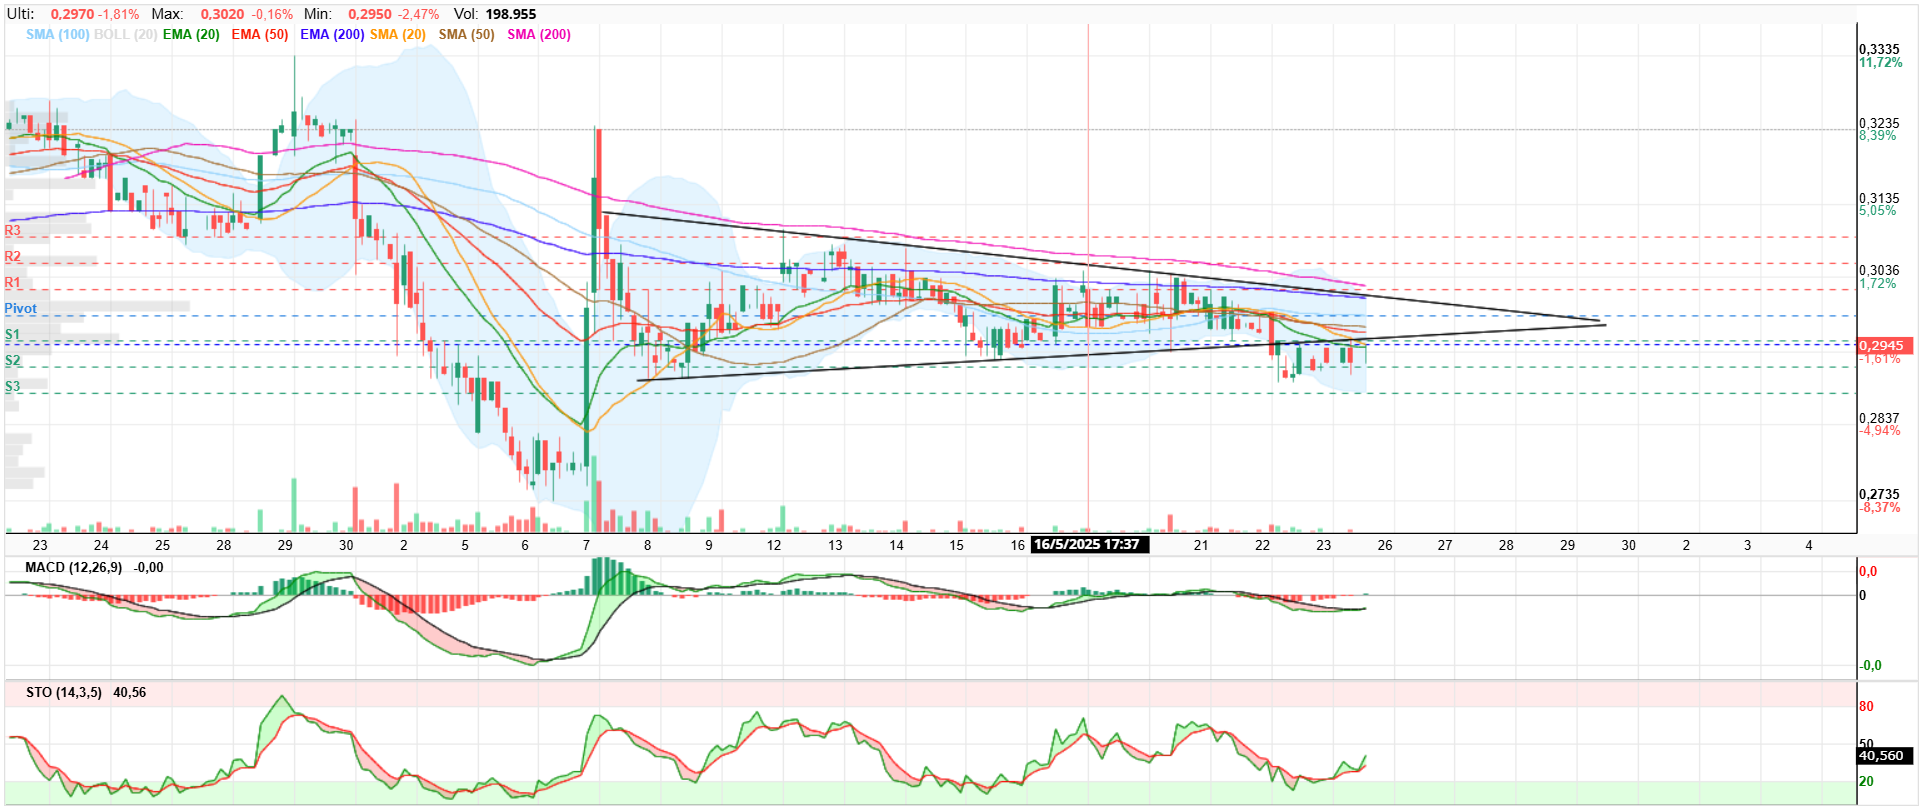Click date 26 on time axis

pyautogui.click(x=1385, y=546)
